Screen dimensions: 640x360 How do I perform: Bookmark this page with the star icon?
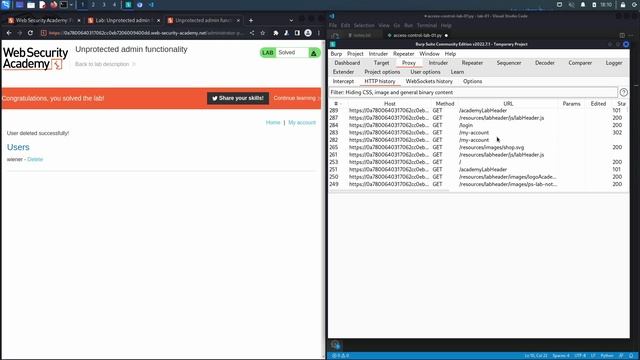tap(262, 33)
